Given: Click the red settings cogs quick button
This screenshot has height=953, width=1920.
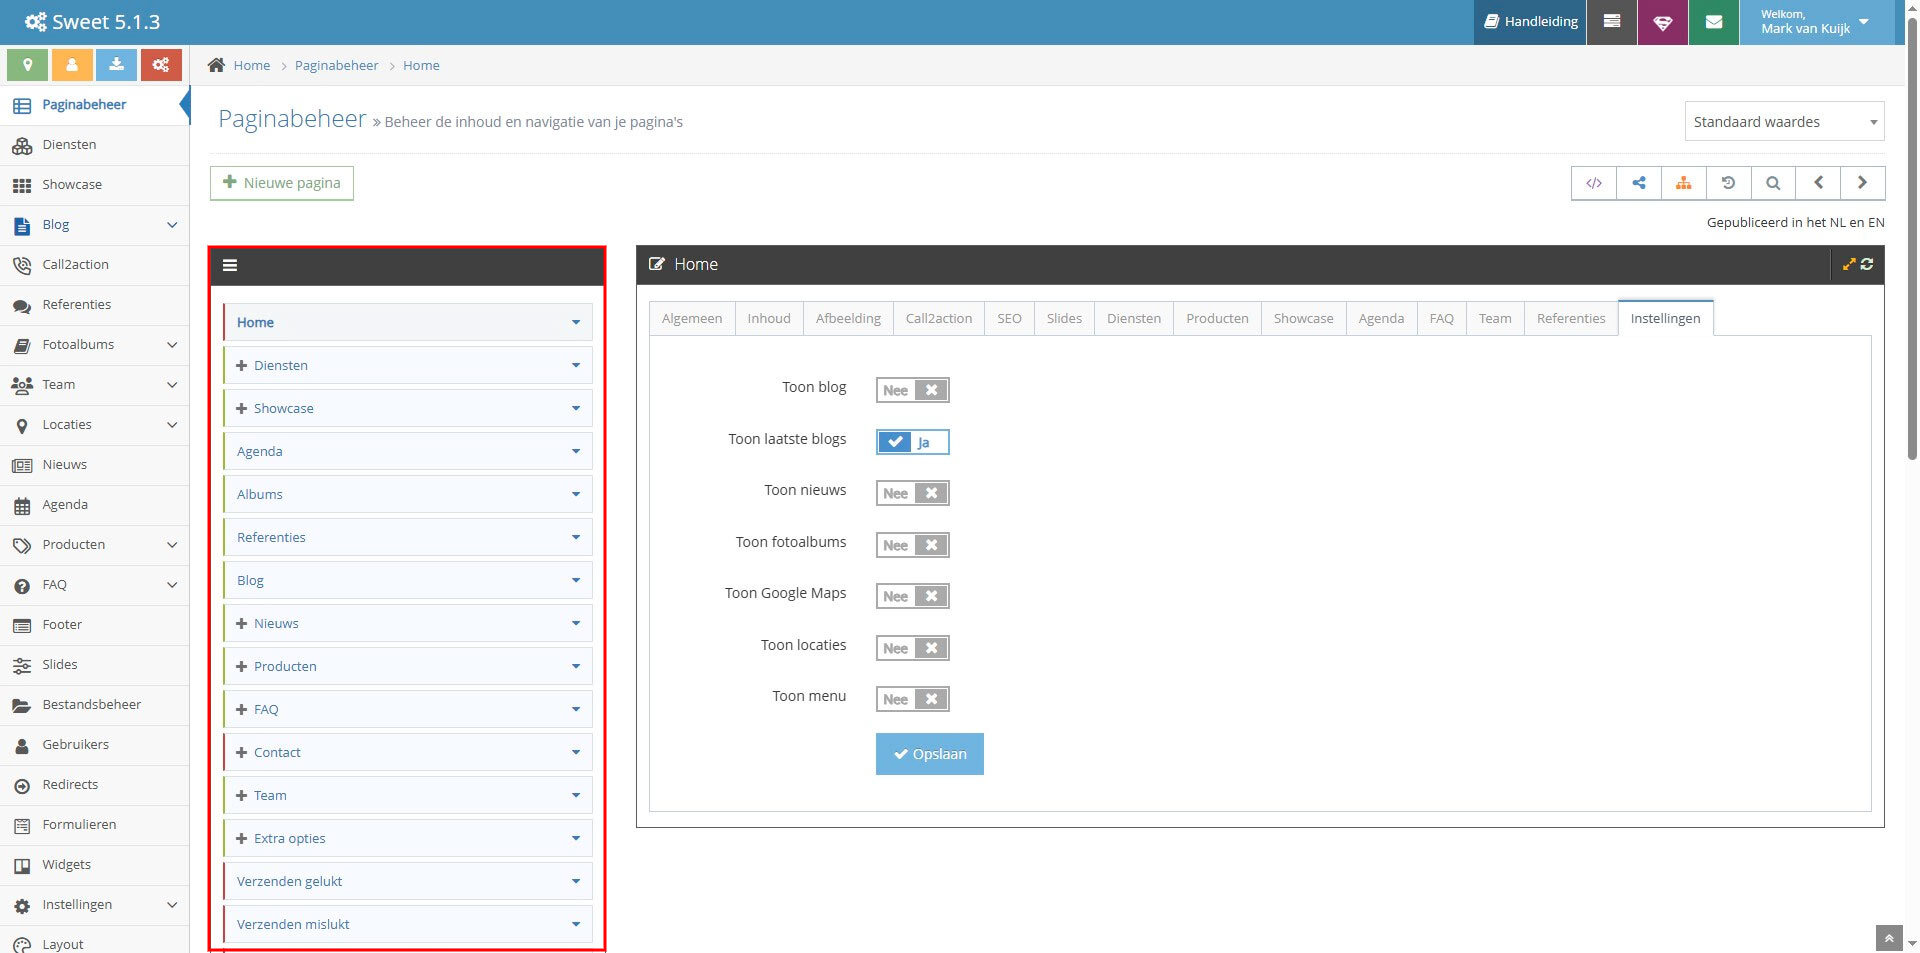Looking at the screenshot, I should tap(161, 65).
